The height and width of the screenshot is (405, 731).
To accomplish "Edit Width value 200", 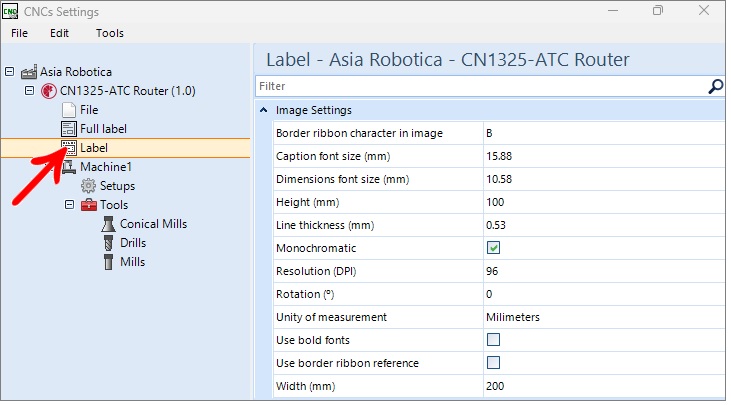I will [x=604, y=386].
